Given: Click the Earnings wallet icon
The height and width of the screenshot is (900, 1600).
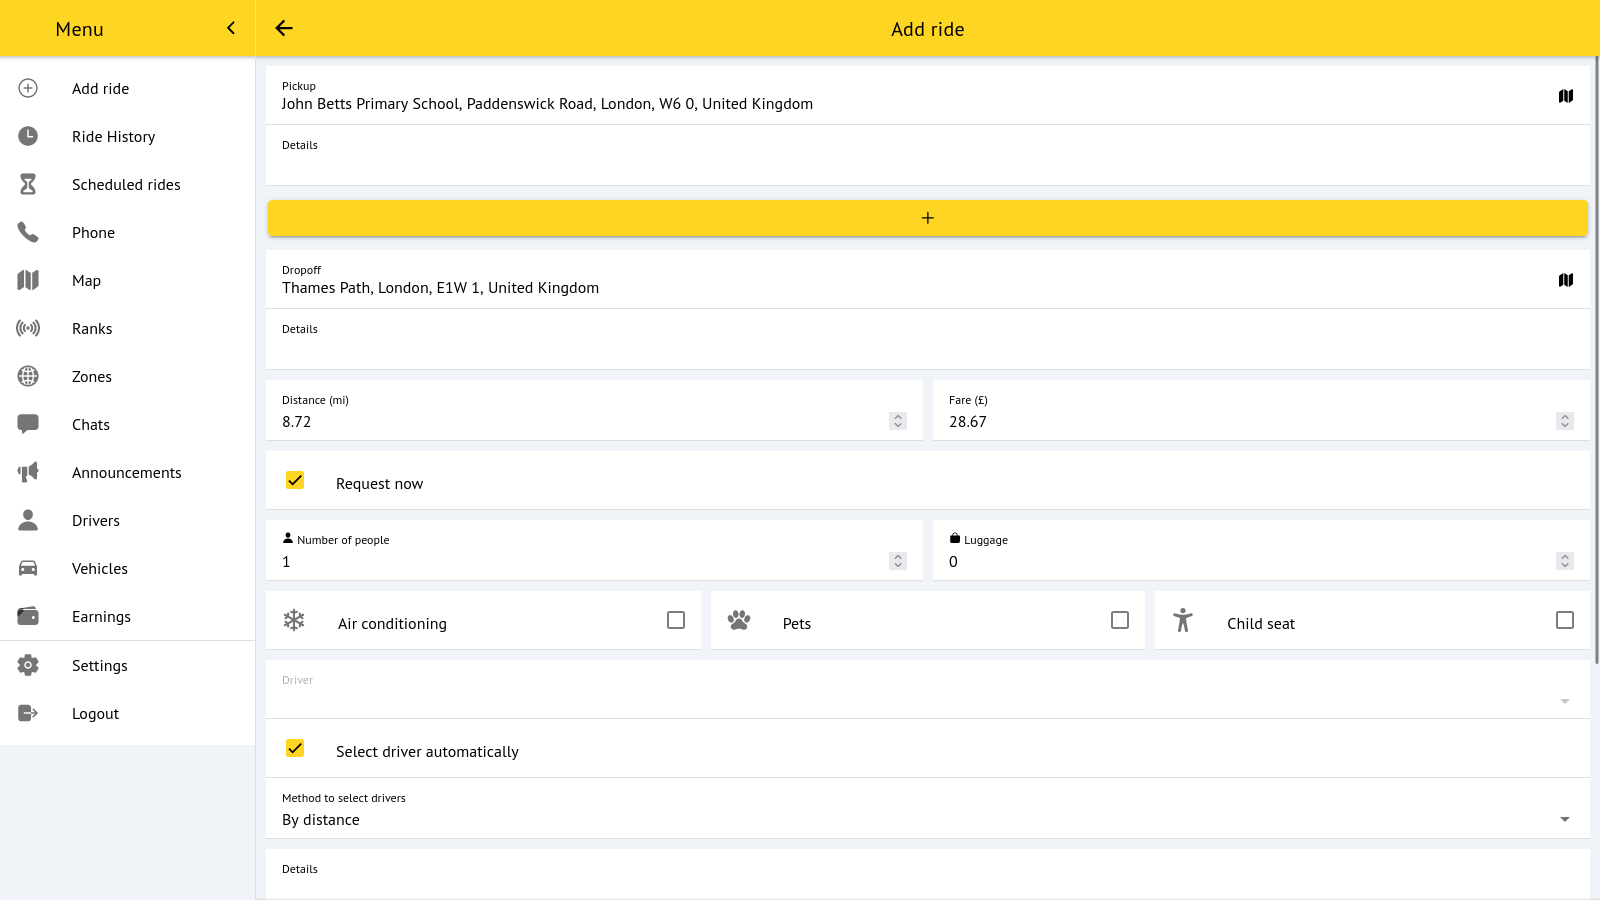Looking at the screenshot, I should pyautogui.click(x=28, y=616).
